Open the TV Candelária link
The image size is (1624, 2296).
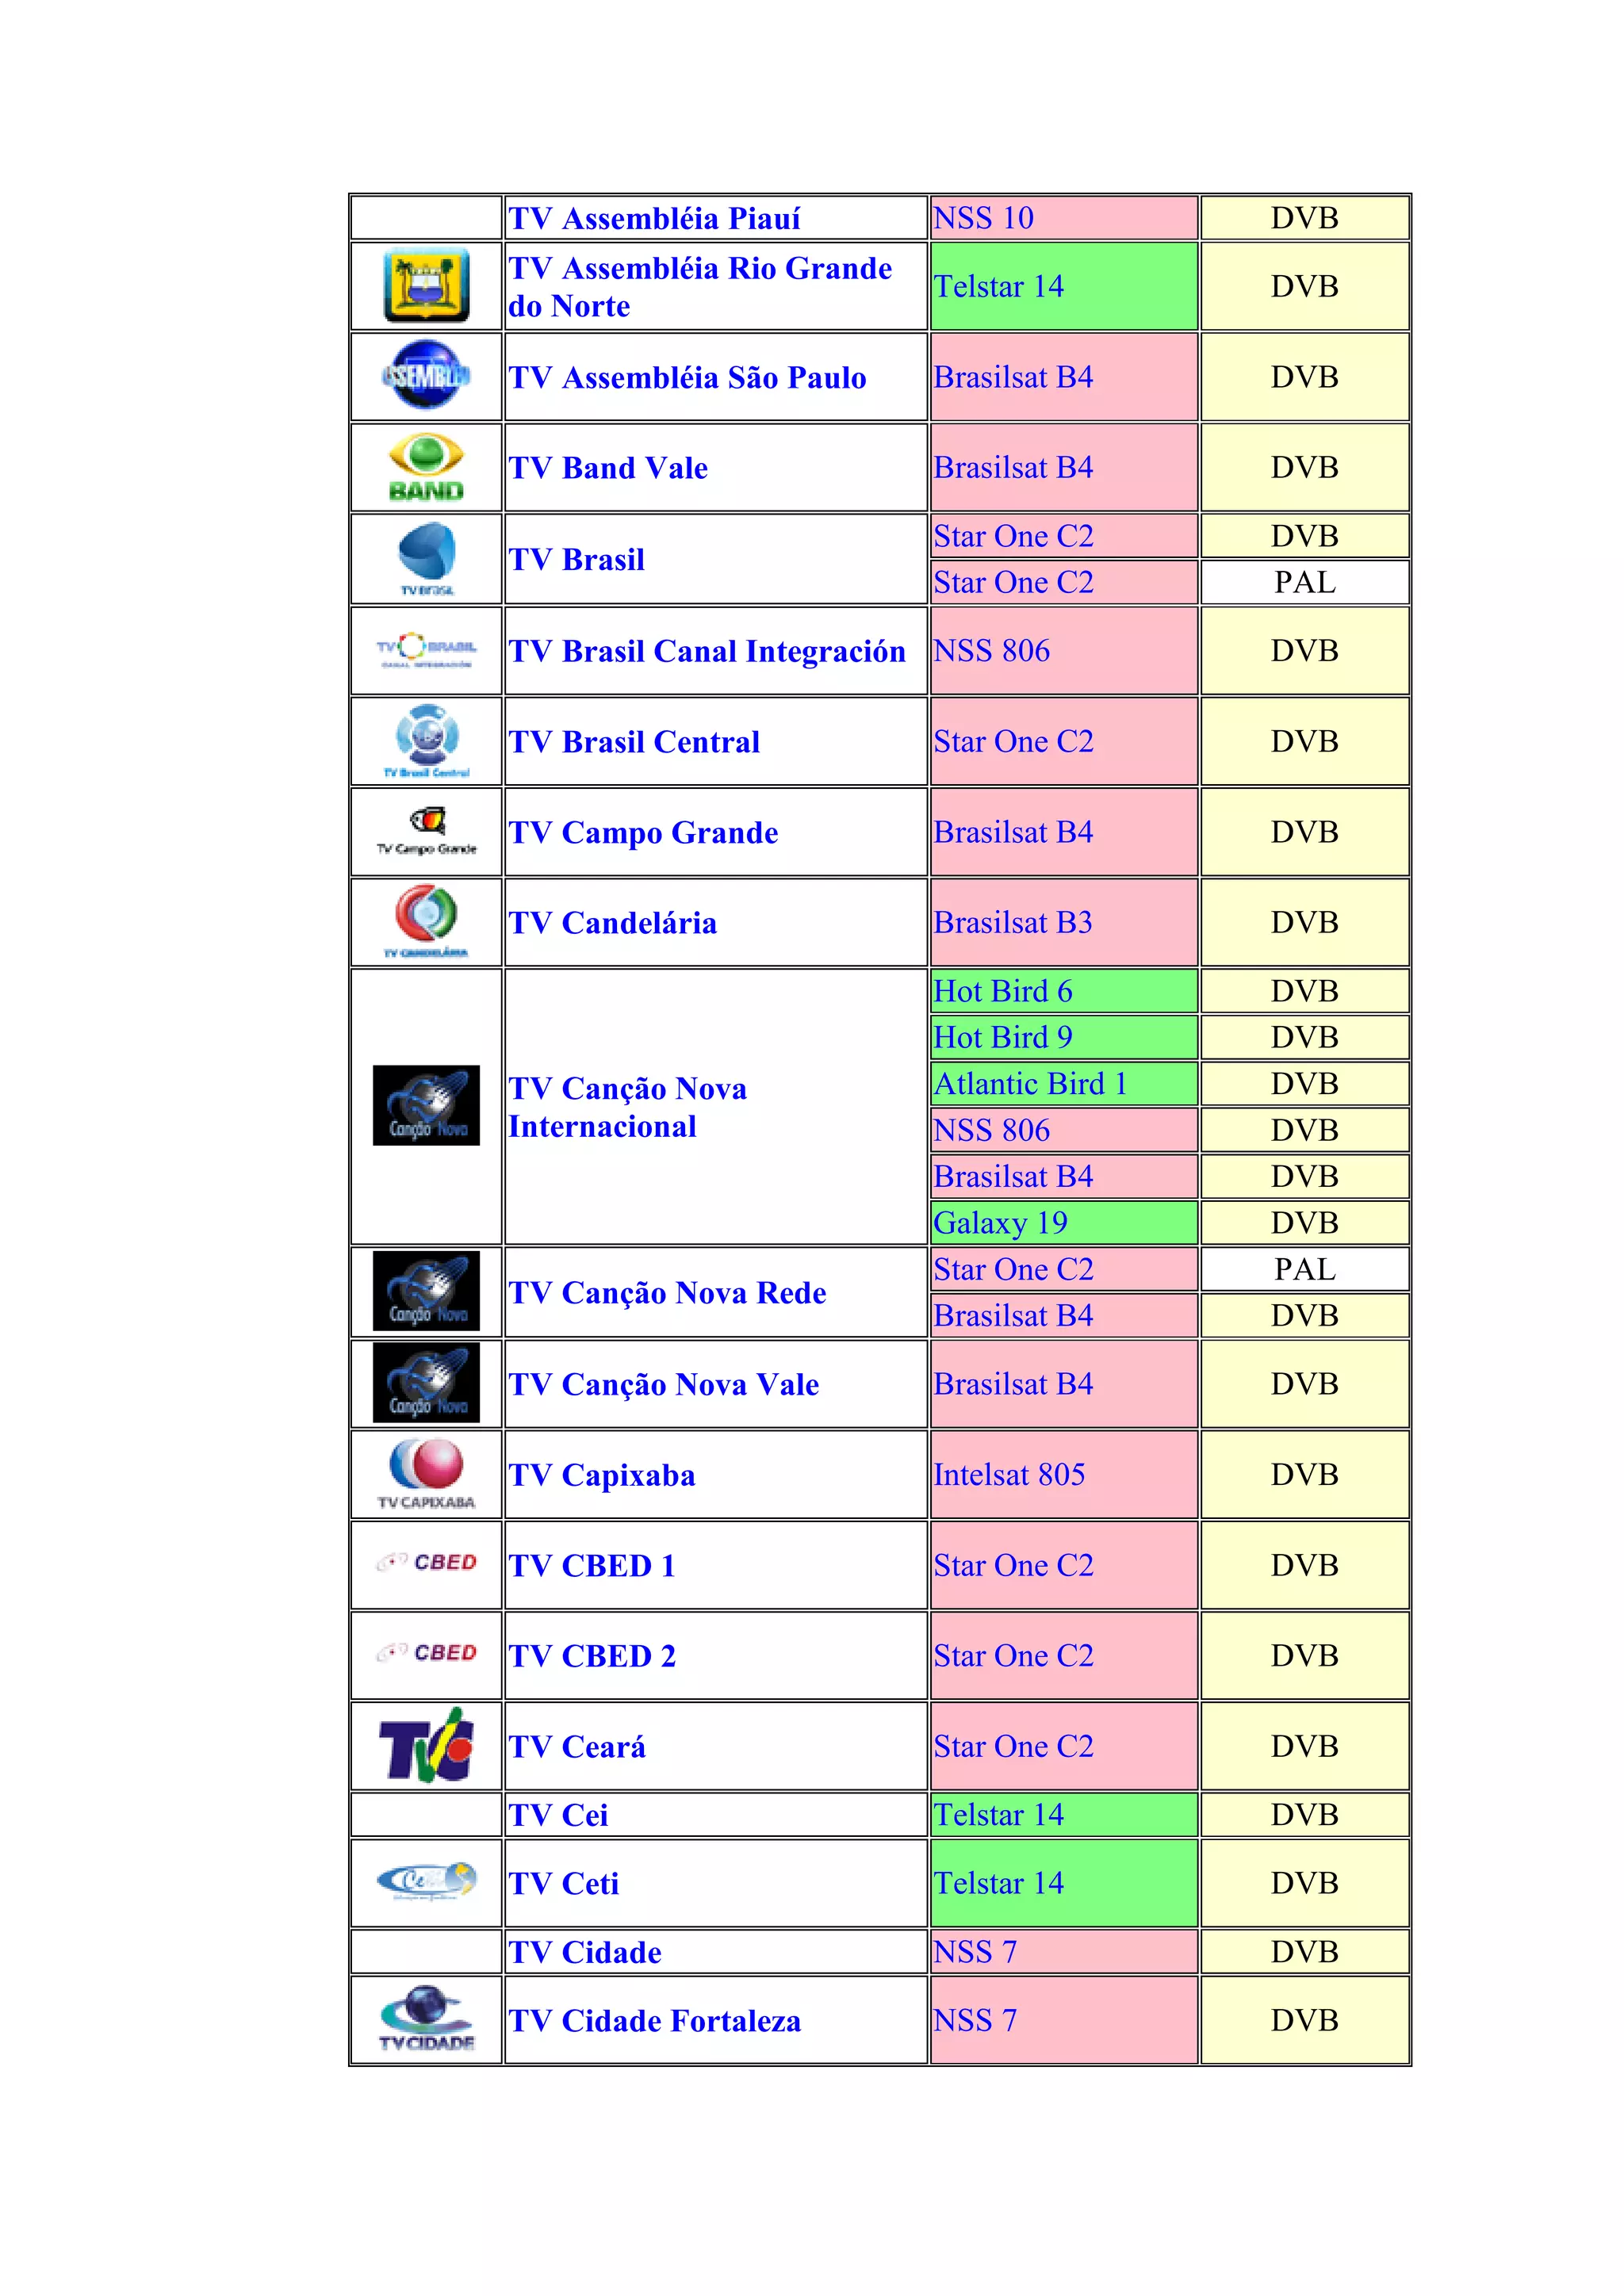click(x=613, y=923)
